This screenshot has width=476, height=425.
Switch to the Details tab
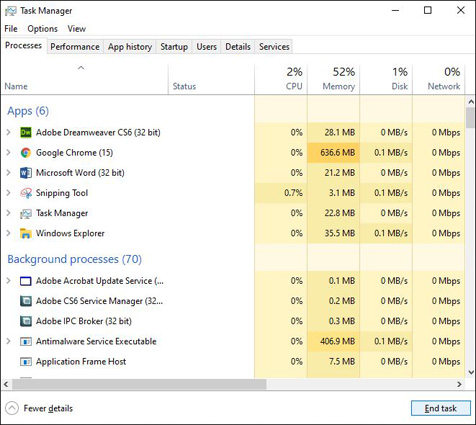click(238, 47)
